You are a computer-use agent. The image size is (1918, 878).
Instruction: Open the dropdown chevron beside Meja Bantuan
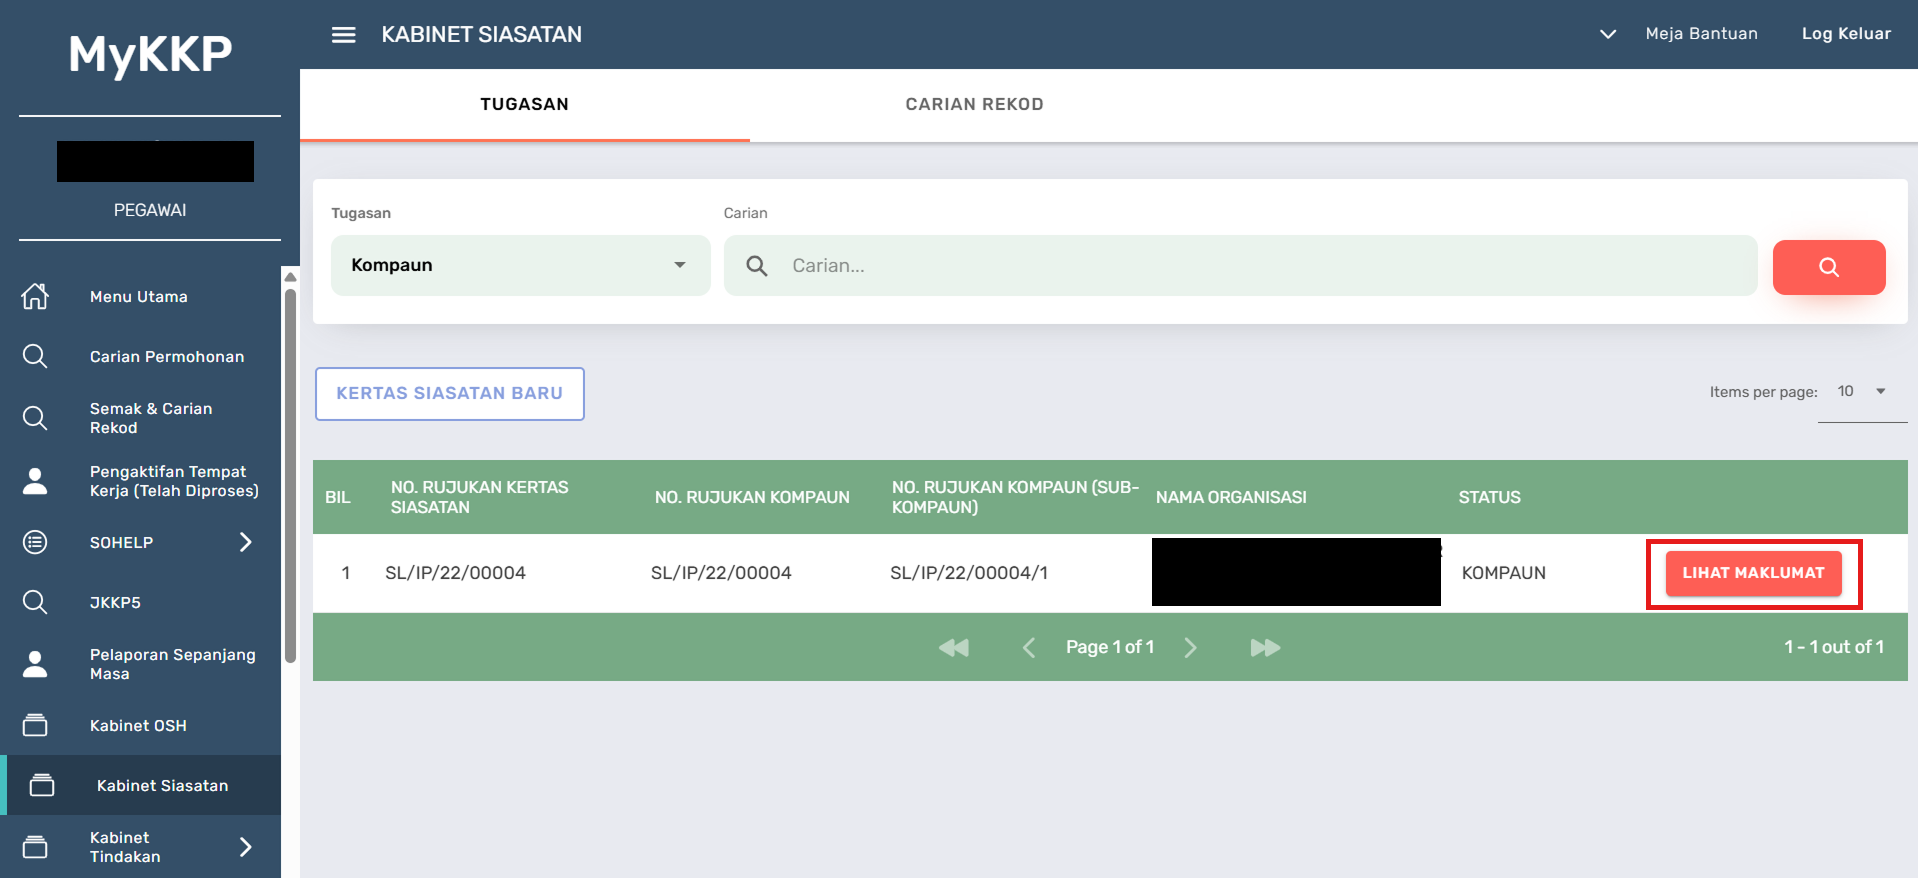tap(1608, 34)
